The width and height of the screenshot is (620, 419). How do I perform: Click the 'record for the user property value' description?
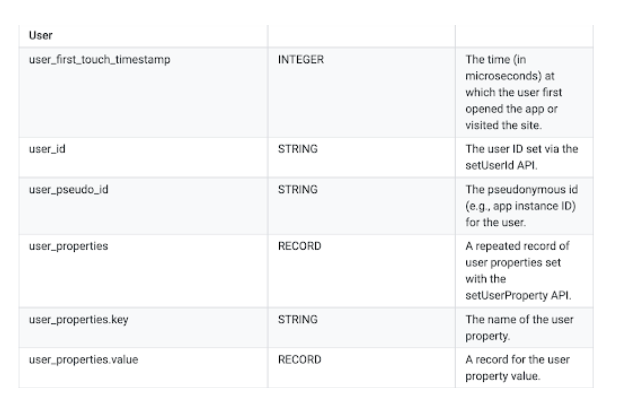pos(522,367)
